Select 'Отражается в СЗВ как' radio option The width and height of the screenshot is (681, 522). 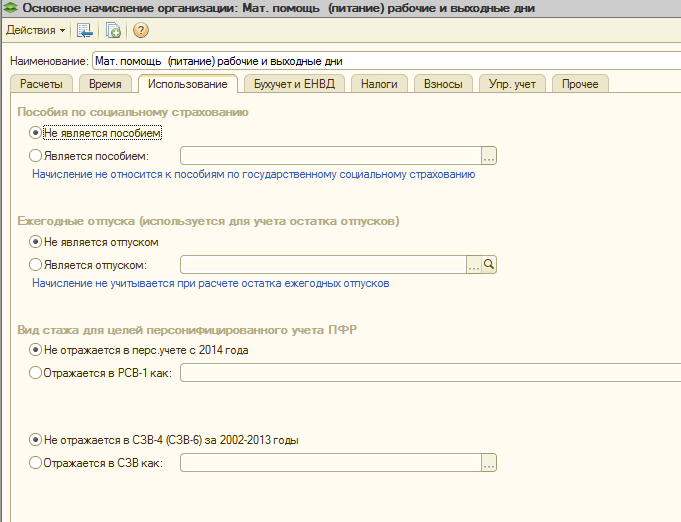pyautogui.click(x=37, y=463)
